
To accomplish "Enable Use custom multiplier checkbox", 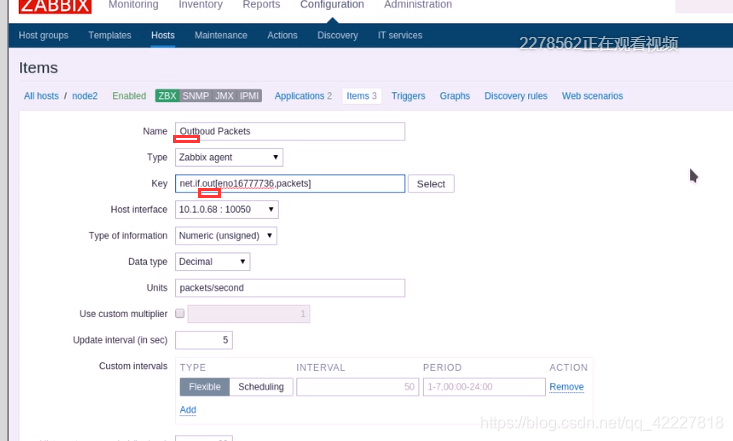I will pyautogui.click(x=180, y=313).
